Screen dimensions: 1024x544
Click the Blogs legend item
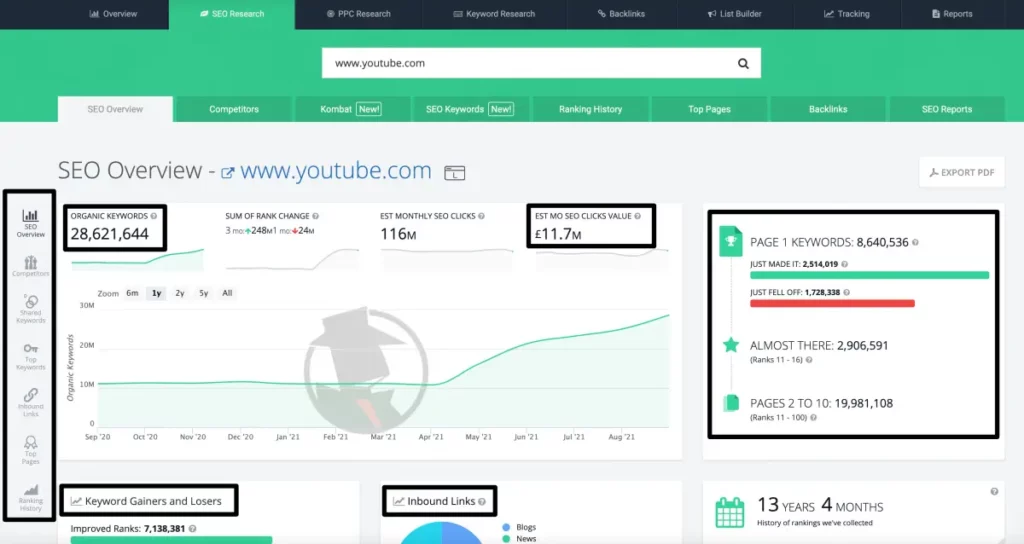pyautogui.click(x=519, y=527)
